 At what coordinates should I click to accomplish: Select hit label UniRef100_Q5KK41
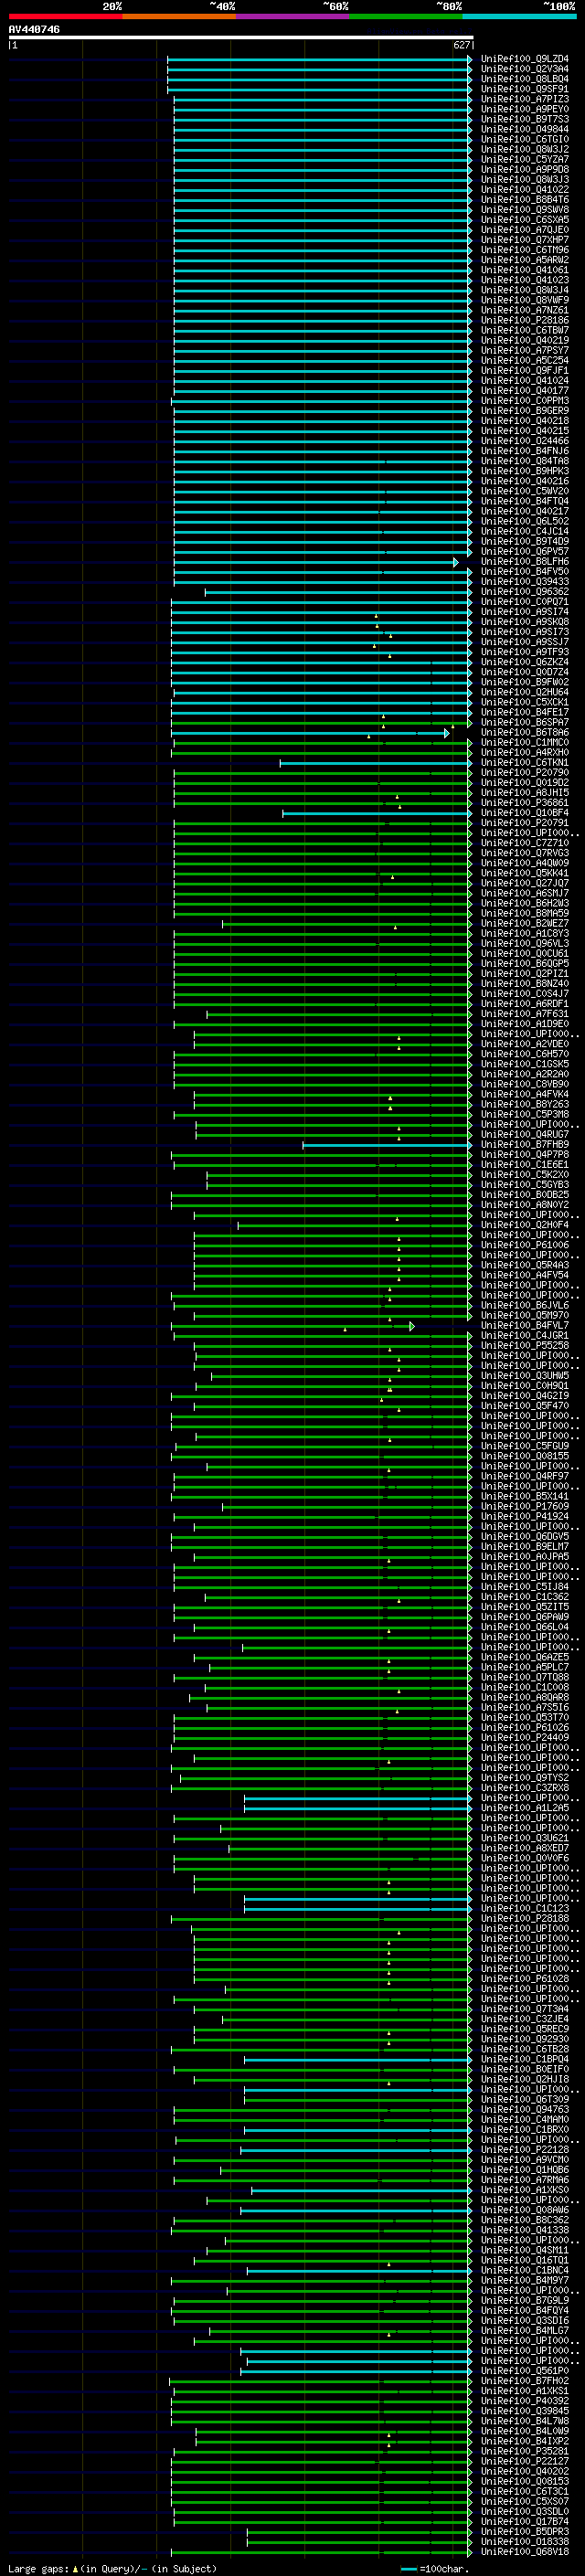525,873
